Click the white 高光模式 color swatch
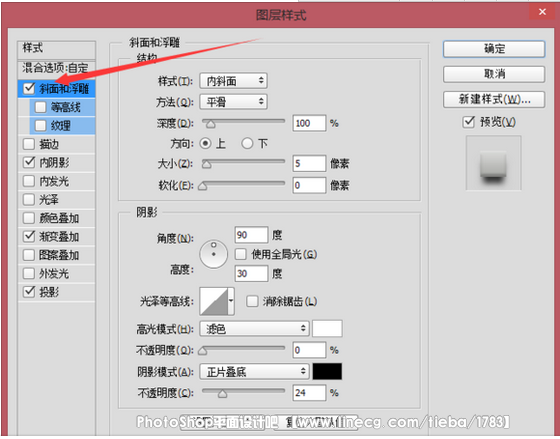The height and width of the screenshot is (439, 560). click(x=327, y=329)
